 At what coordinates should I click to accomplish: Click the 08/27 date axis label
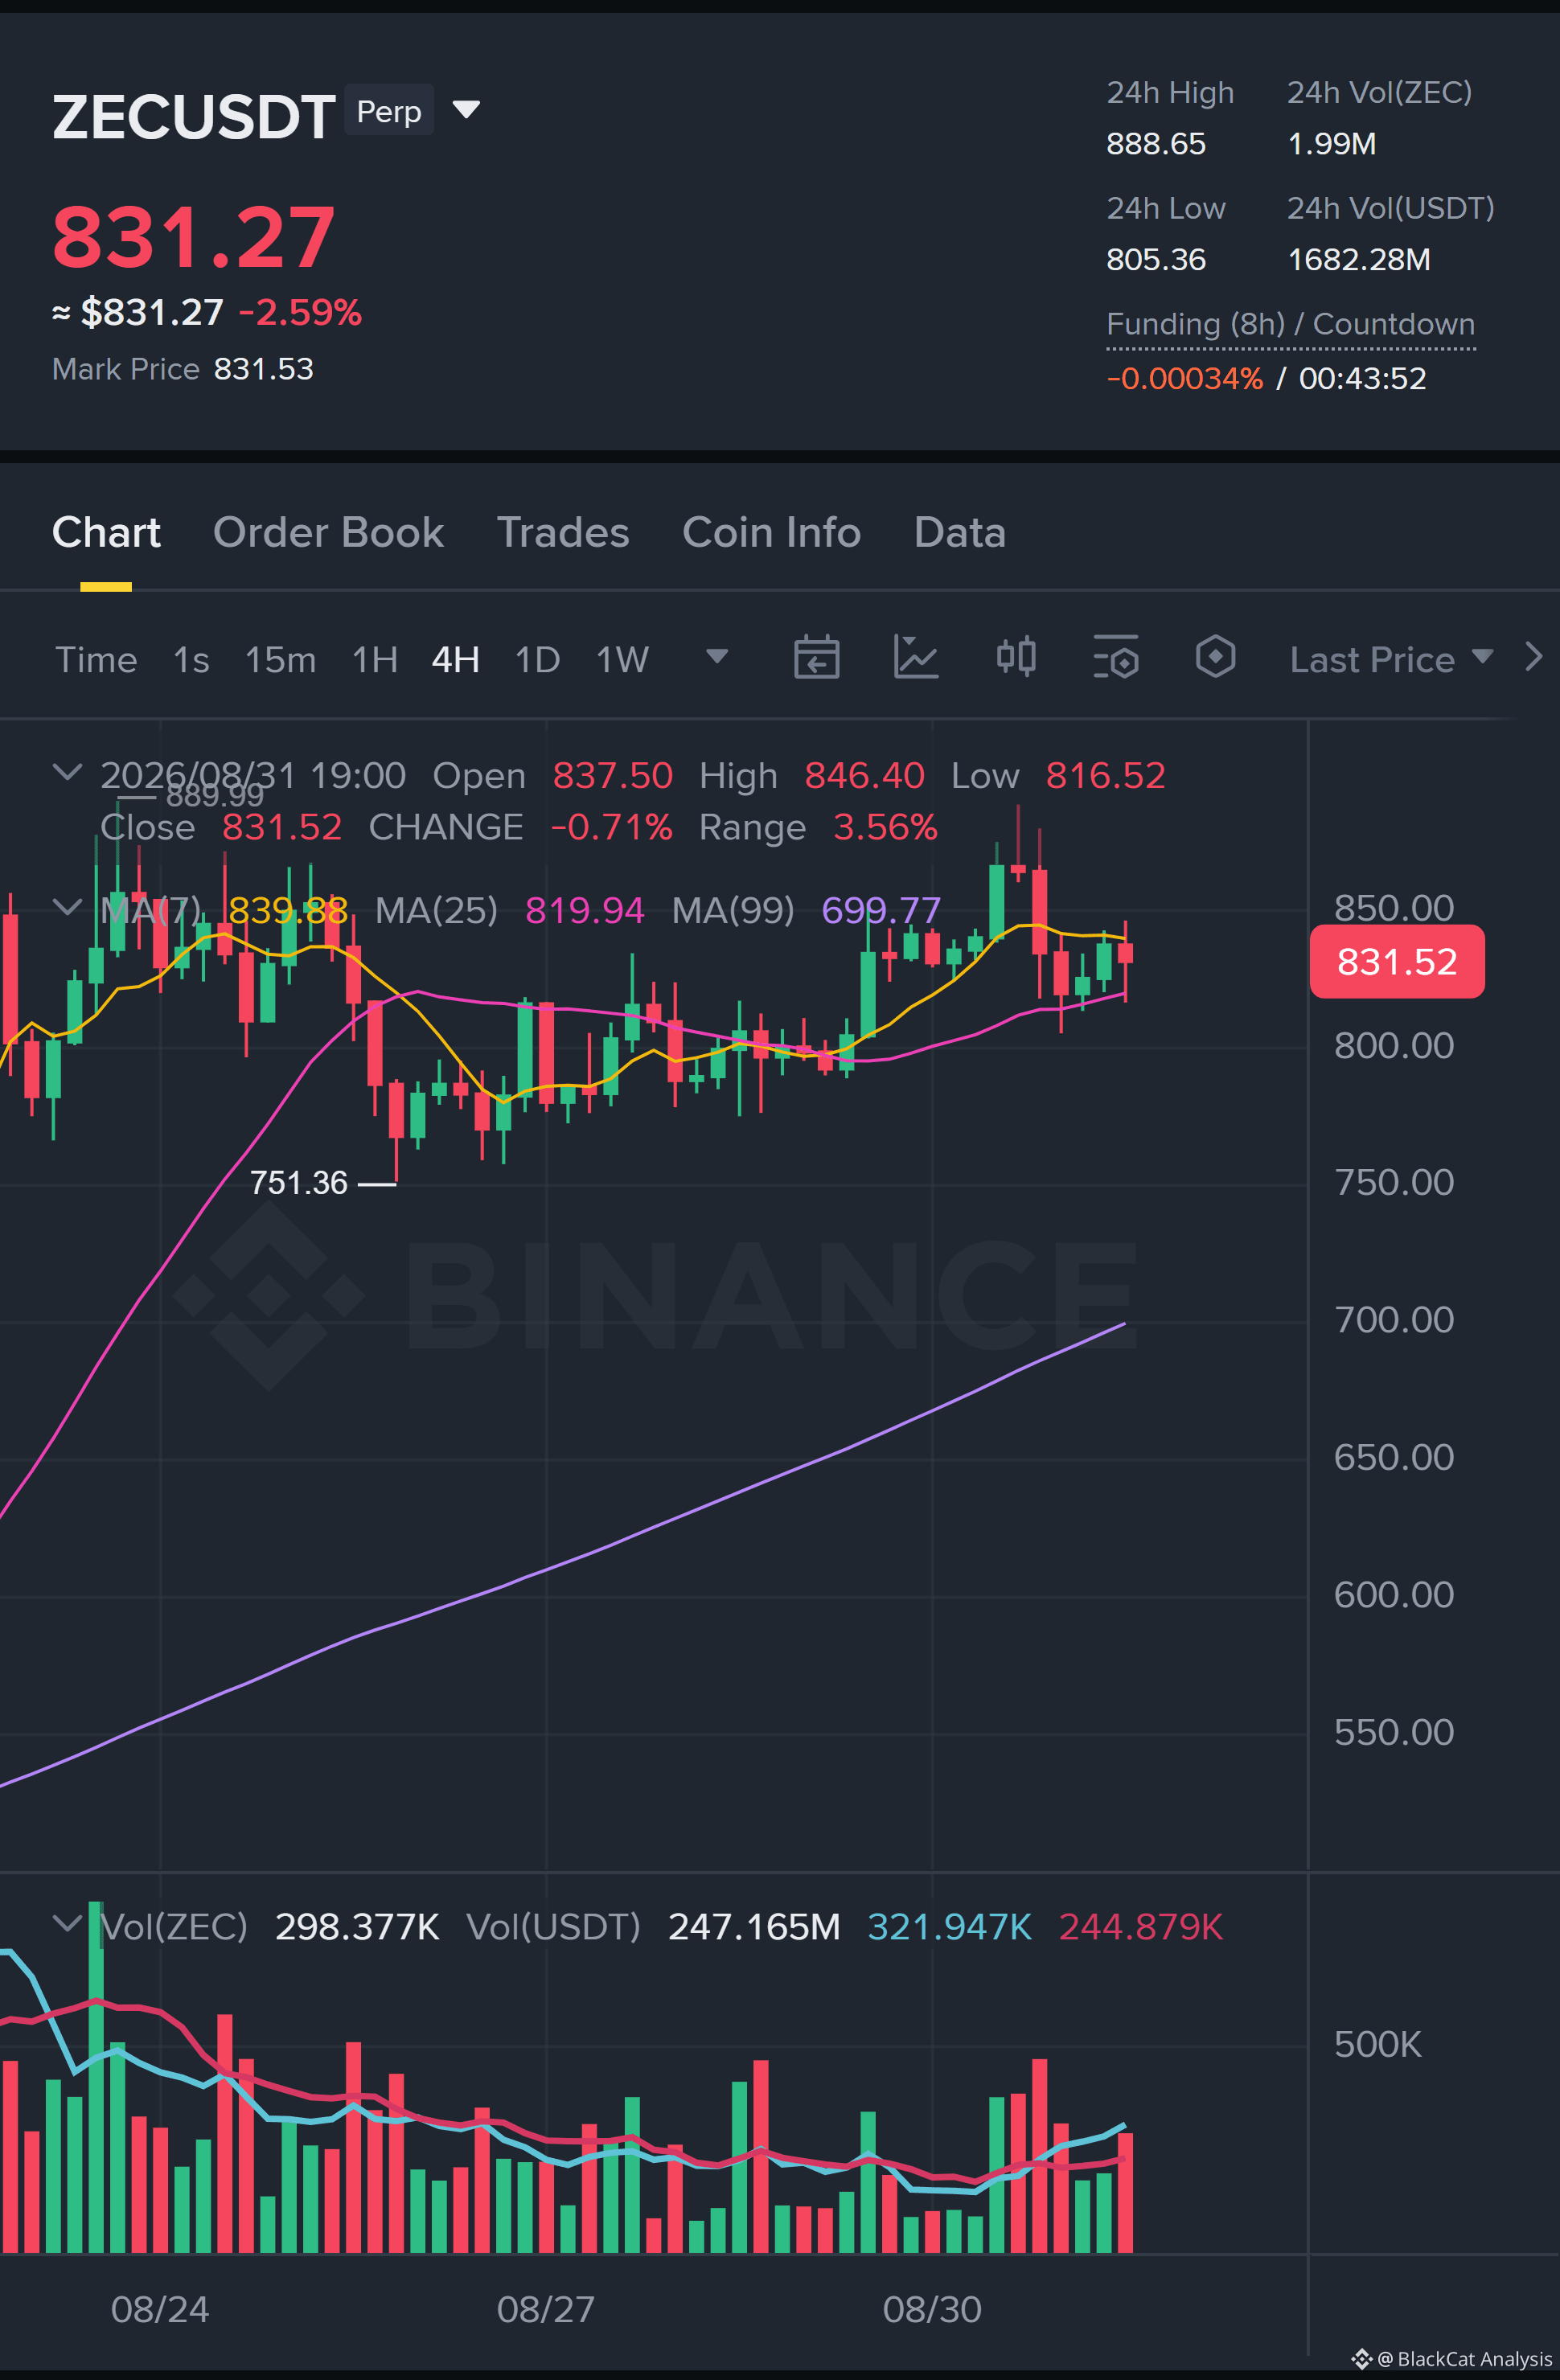(x=546, y=2309)
